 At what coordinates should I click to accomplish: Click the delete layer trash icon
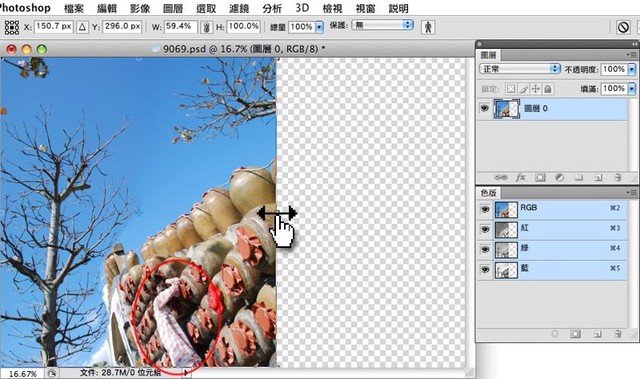tap(618, 177)
